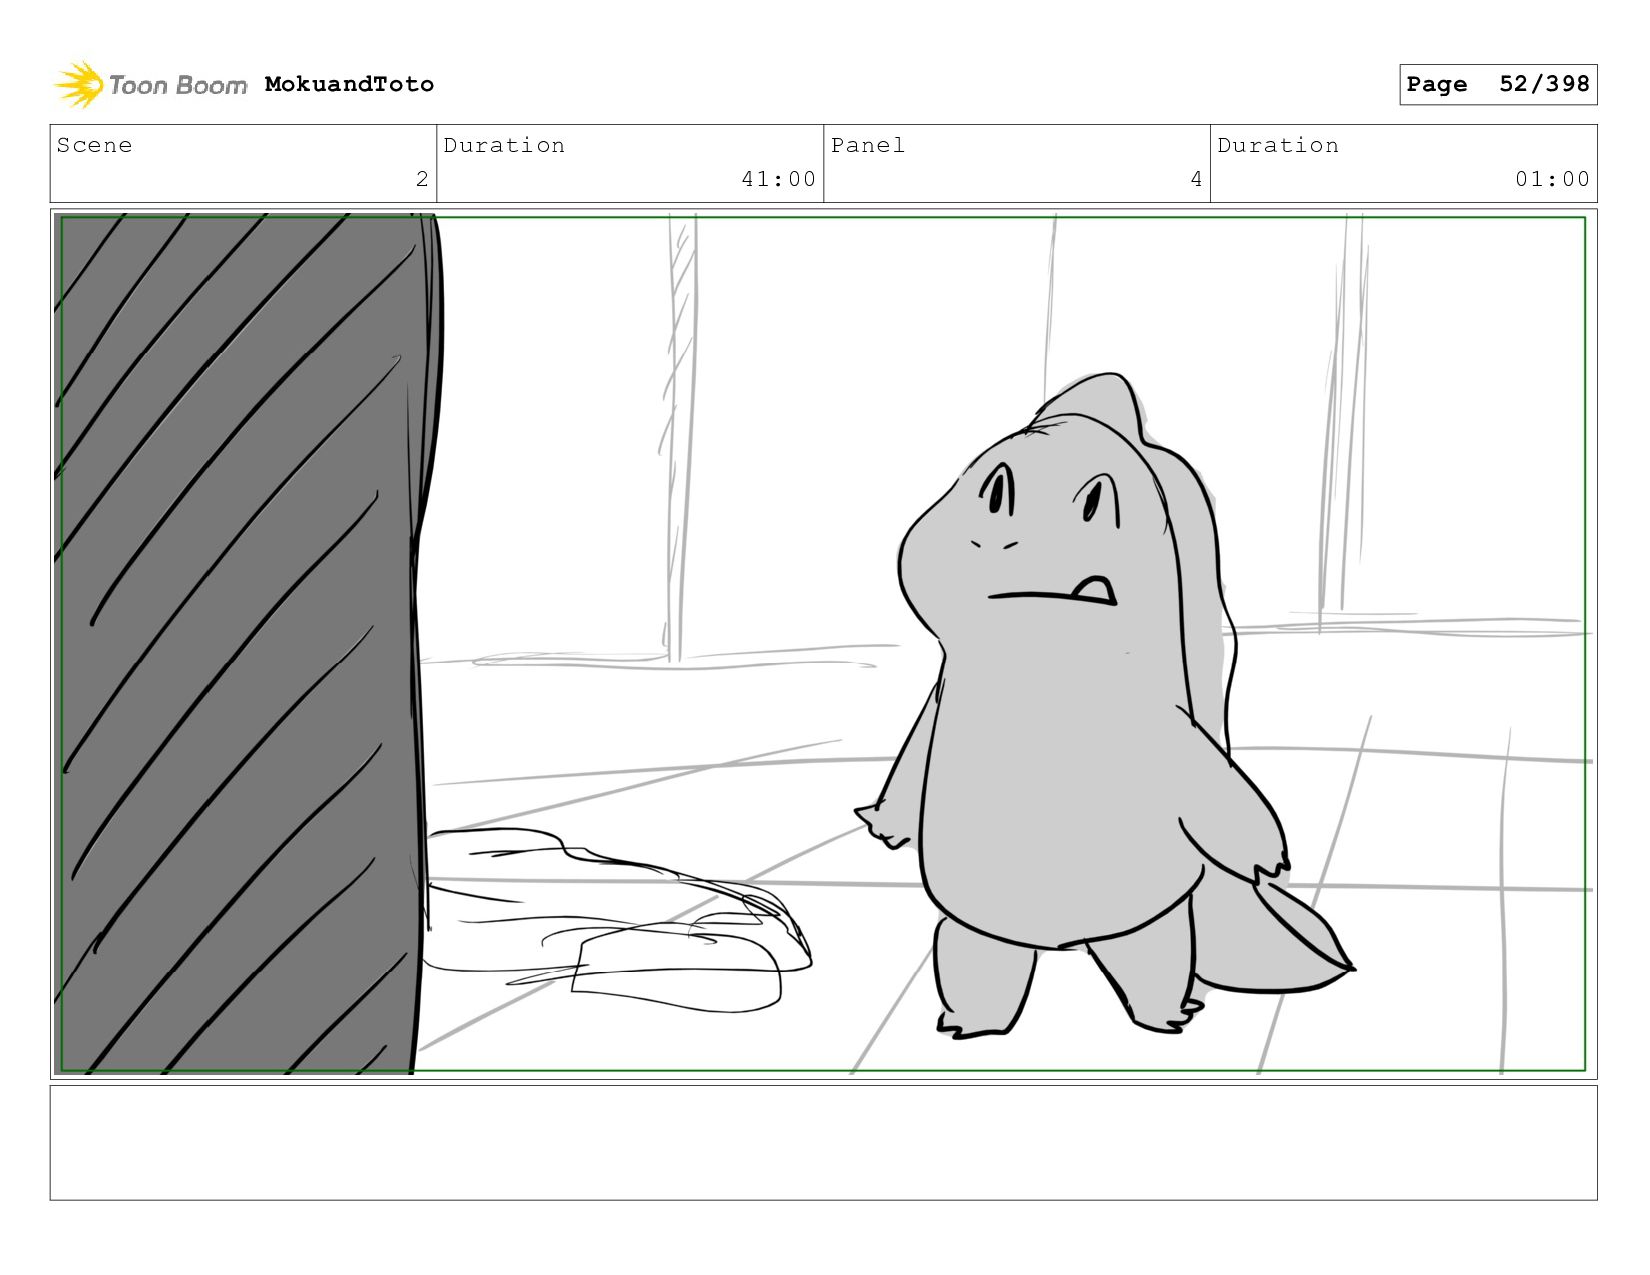Click the scene number 2
1650x1275 pixels.
[422, 179]
